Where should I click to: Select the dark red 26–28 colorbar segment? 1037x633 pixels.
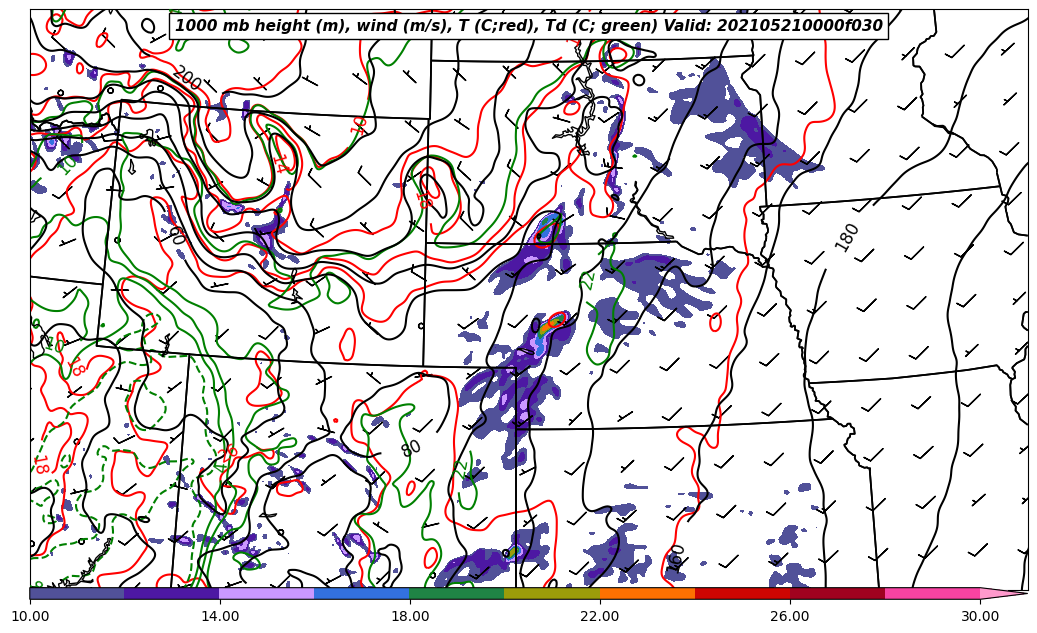[838, 593]
